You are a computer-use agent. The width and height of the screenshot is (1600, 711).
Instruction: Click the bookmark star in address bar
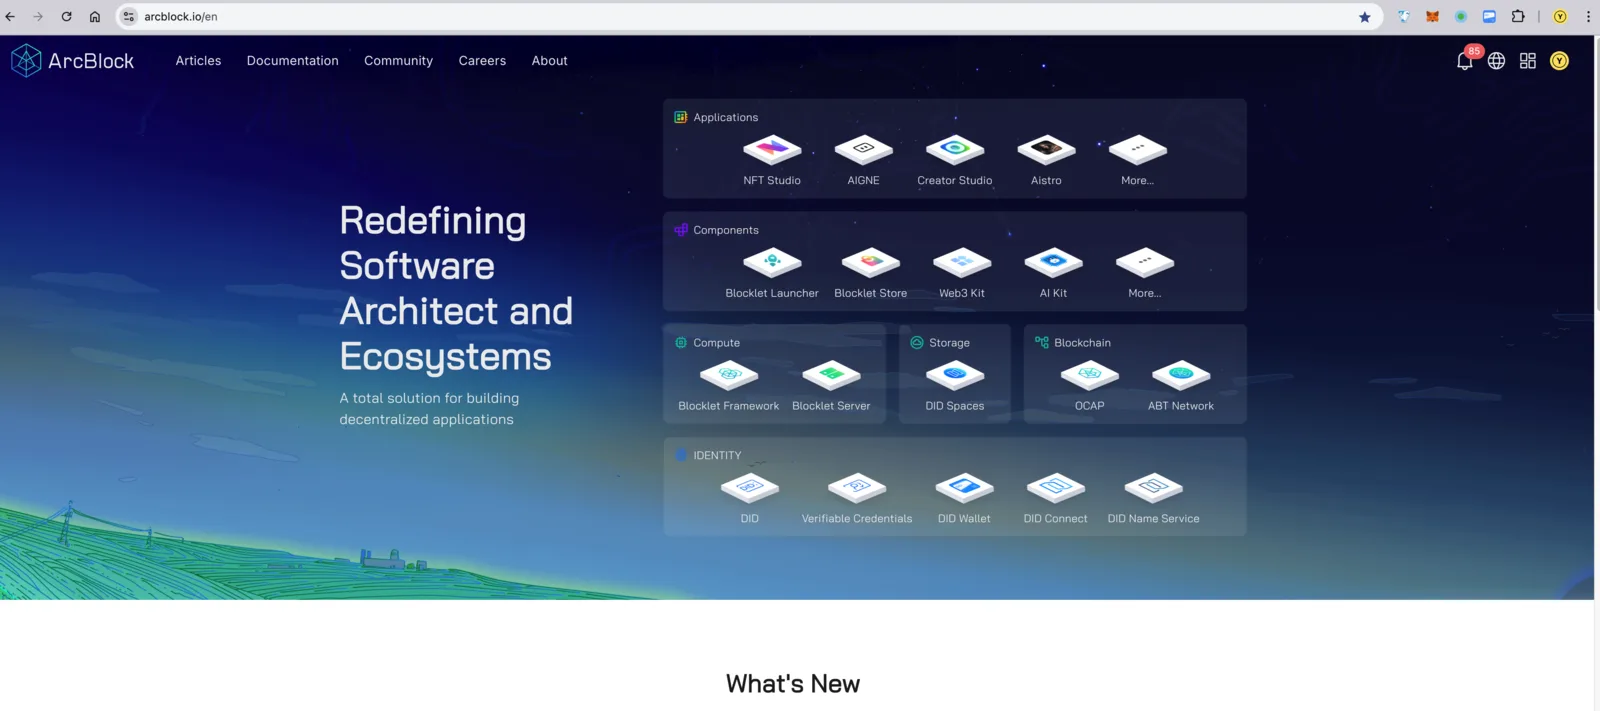tap(1364, 17)
